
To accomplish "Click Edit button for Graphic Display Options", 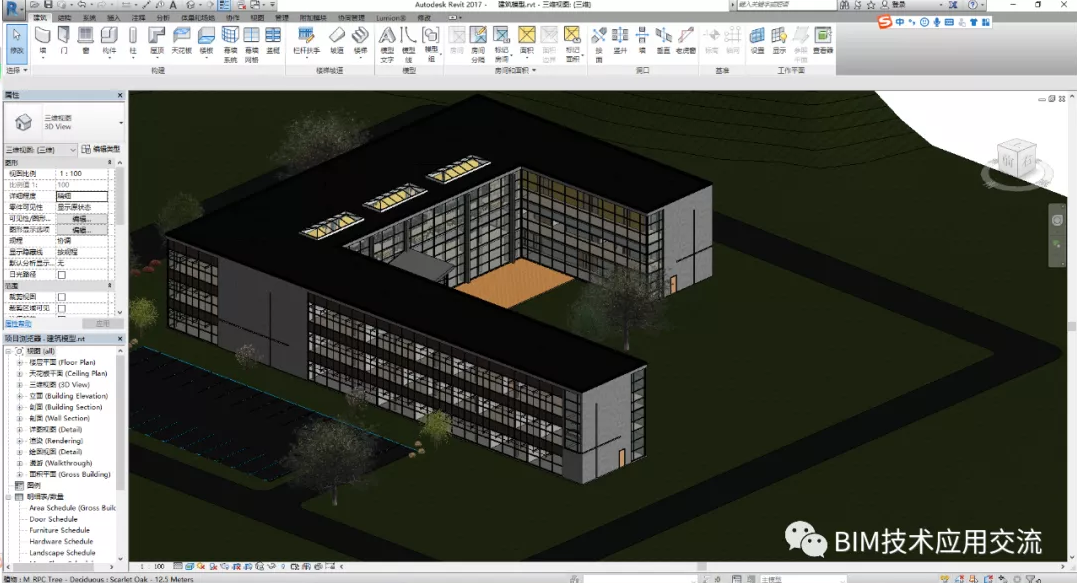I will (x=81, y=230).
